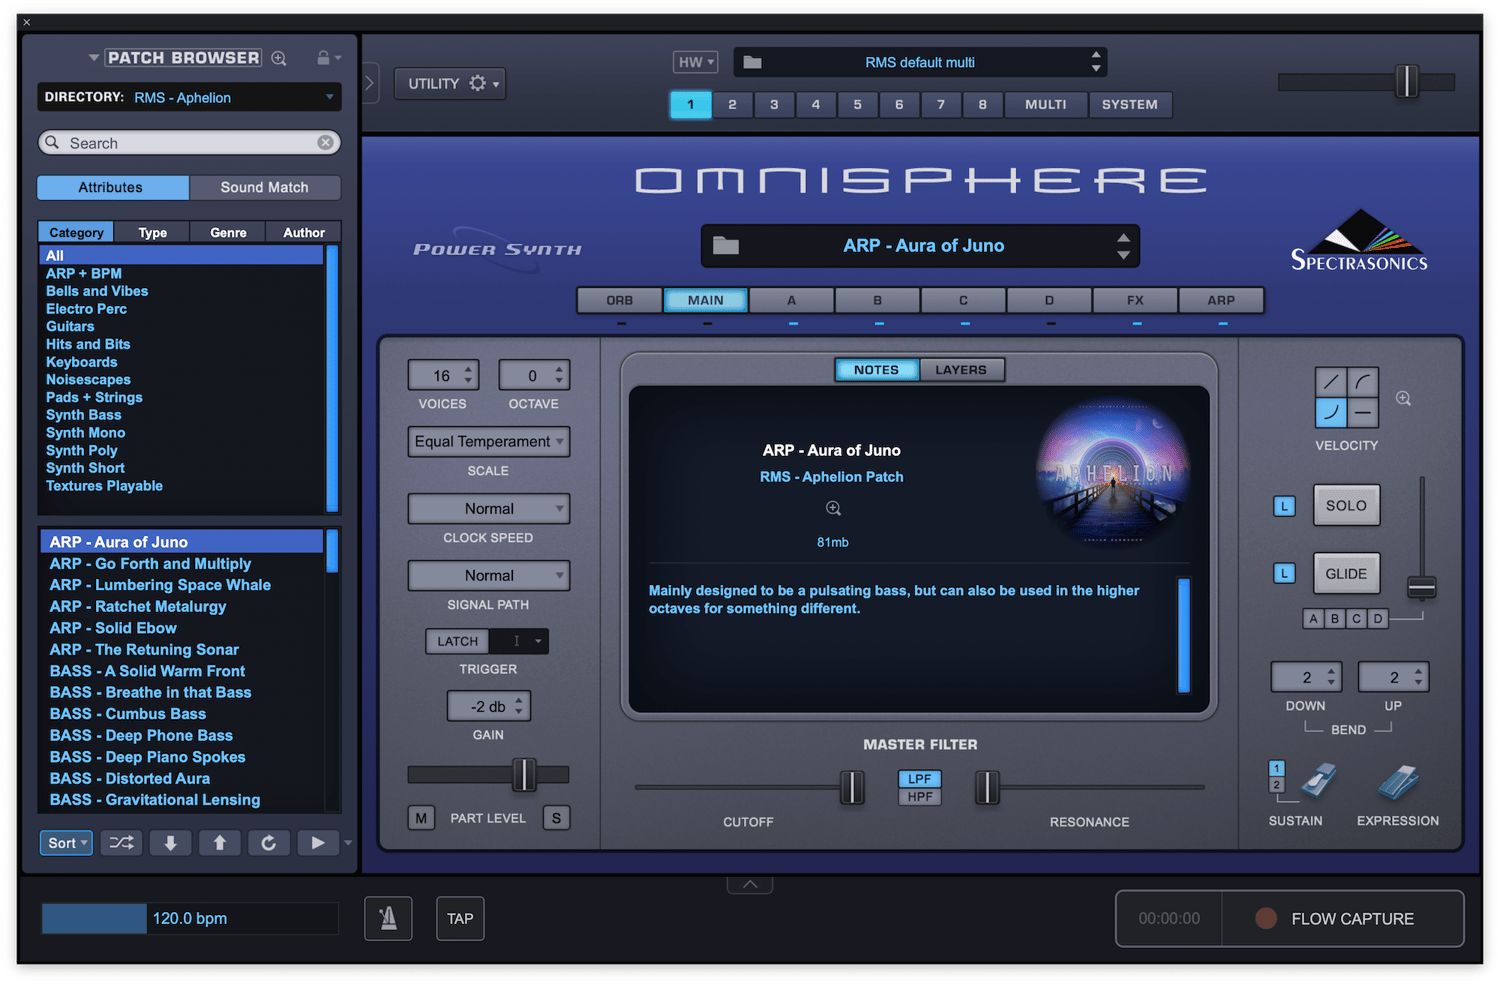This screenshot has height=984, width=1500.
Task: Switch to the Sound Match tab
Action: pyautogui.click(x=264, y=187)
